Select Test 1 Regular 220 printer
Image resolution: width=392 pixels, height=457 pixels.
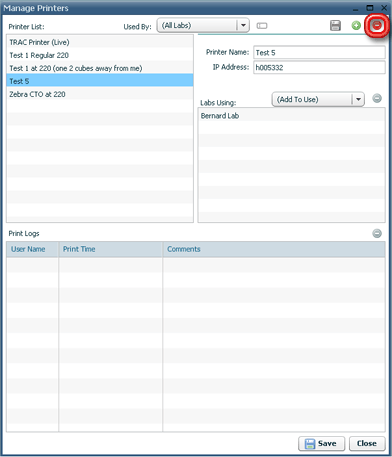pyautogui.click(x=100, y=55)
